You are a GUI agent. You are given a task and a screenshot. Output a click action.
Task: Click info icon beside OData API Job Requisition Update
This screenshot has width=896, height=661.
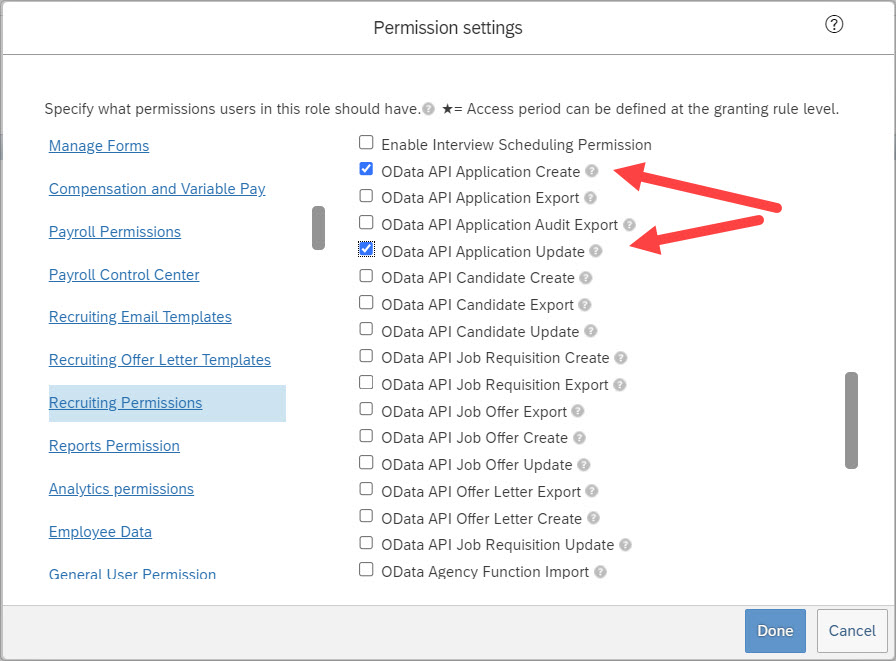[x=626, y=544]
